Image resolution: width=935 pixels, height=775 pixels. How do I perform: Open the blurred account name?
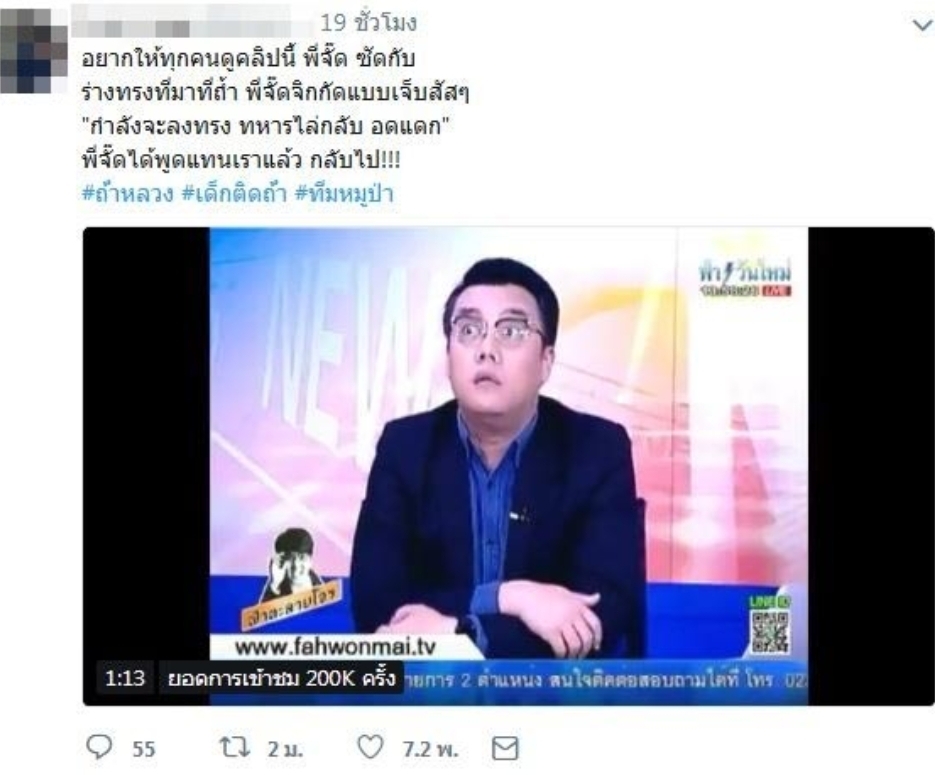click(192, 24)
